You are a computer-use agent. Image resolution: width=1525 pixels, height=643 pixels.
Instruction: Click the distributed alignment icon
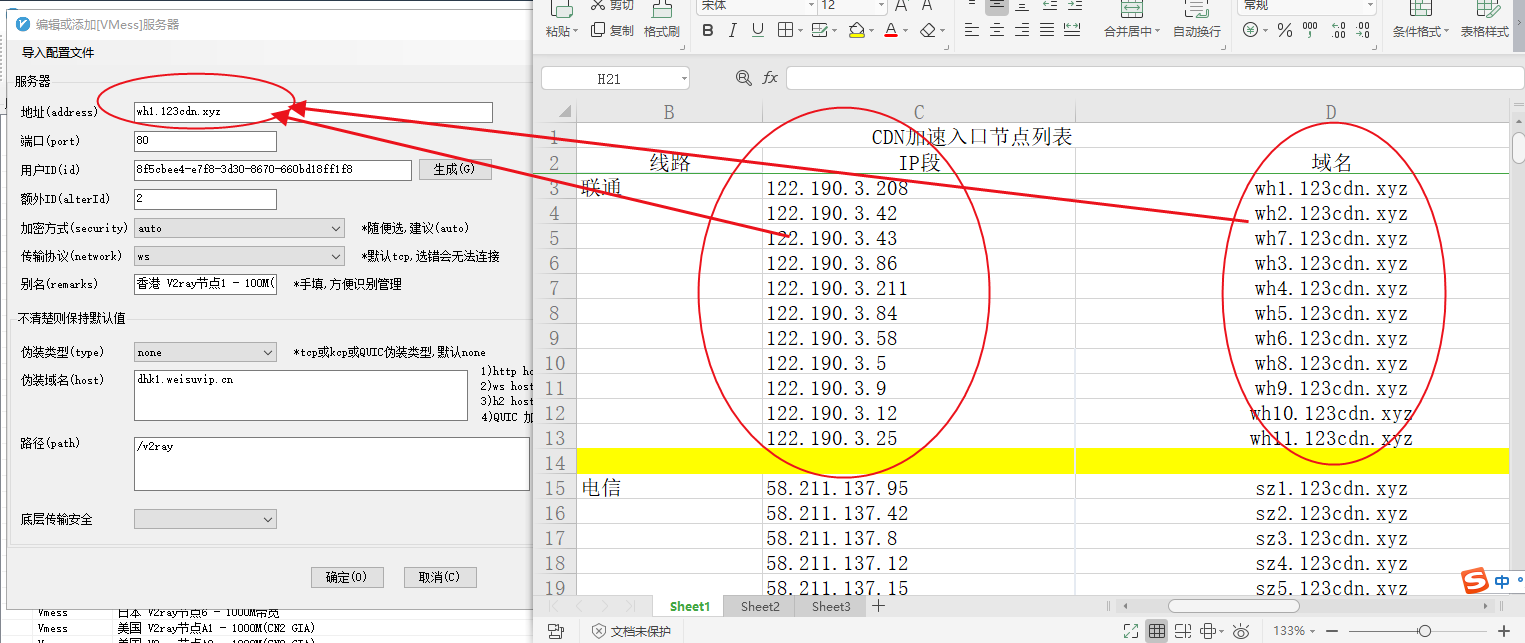(1074, 30)
